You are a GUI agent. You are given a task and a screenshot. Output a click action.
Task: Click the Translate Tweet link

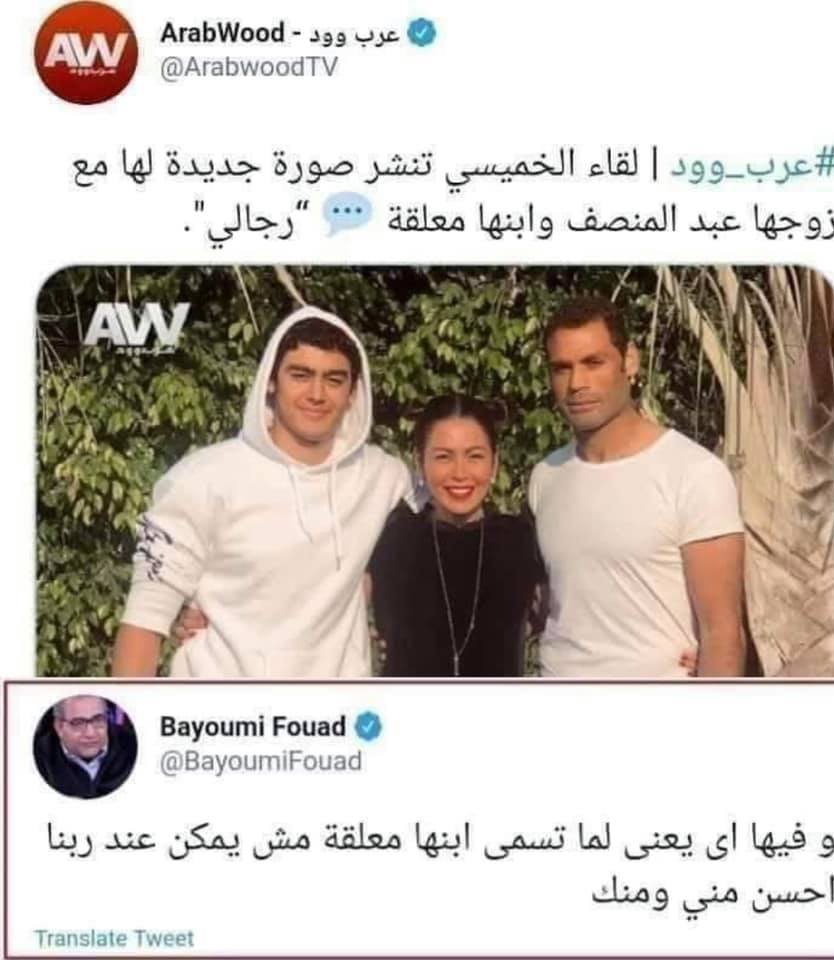[115, 939]
